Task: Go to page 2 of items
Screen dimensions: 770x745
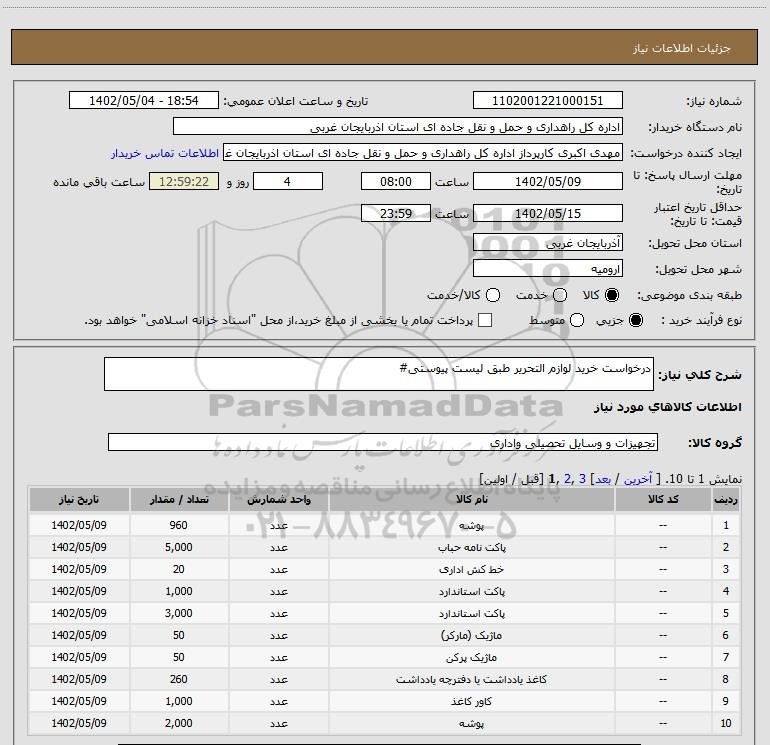Action: [568, 478]
